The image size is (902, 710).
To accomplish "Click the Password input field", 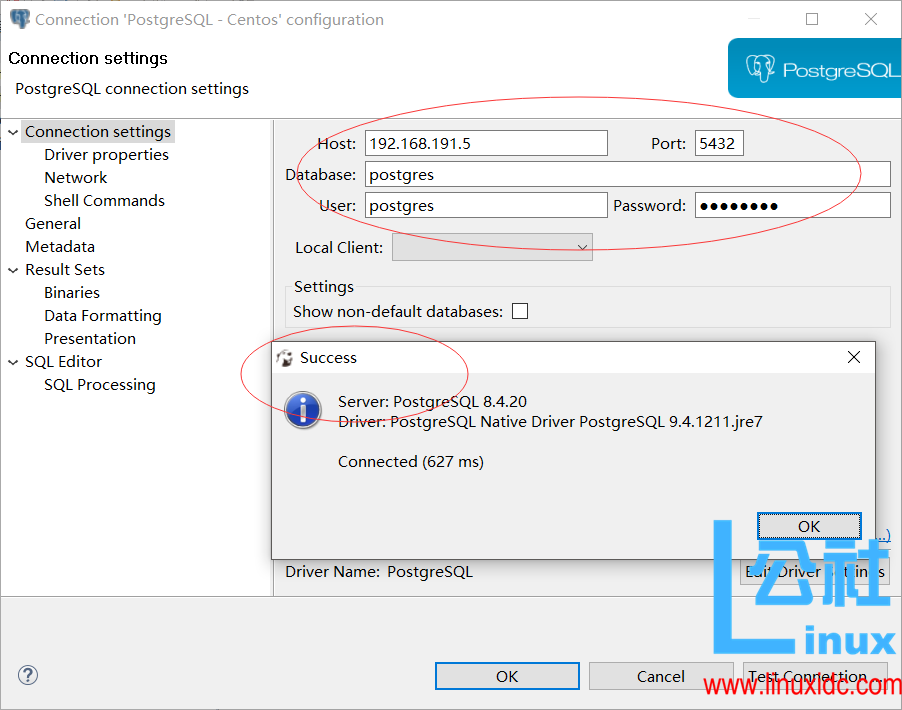I will pos(792,205).
